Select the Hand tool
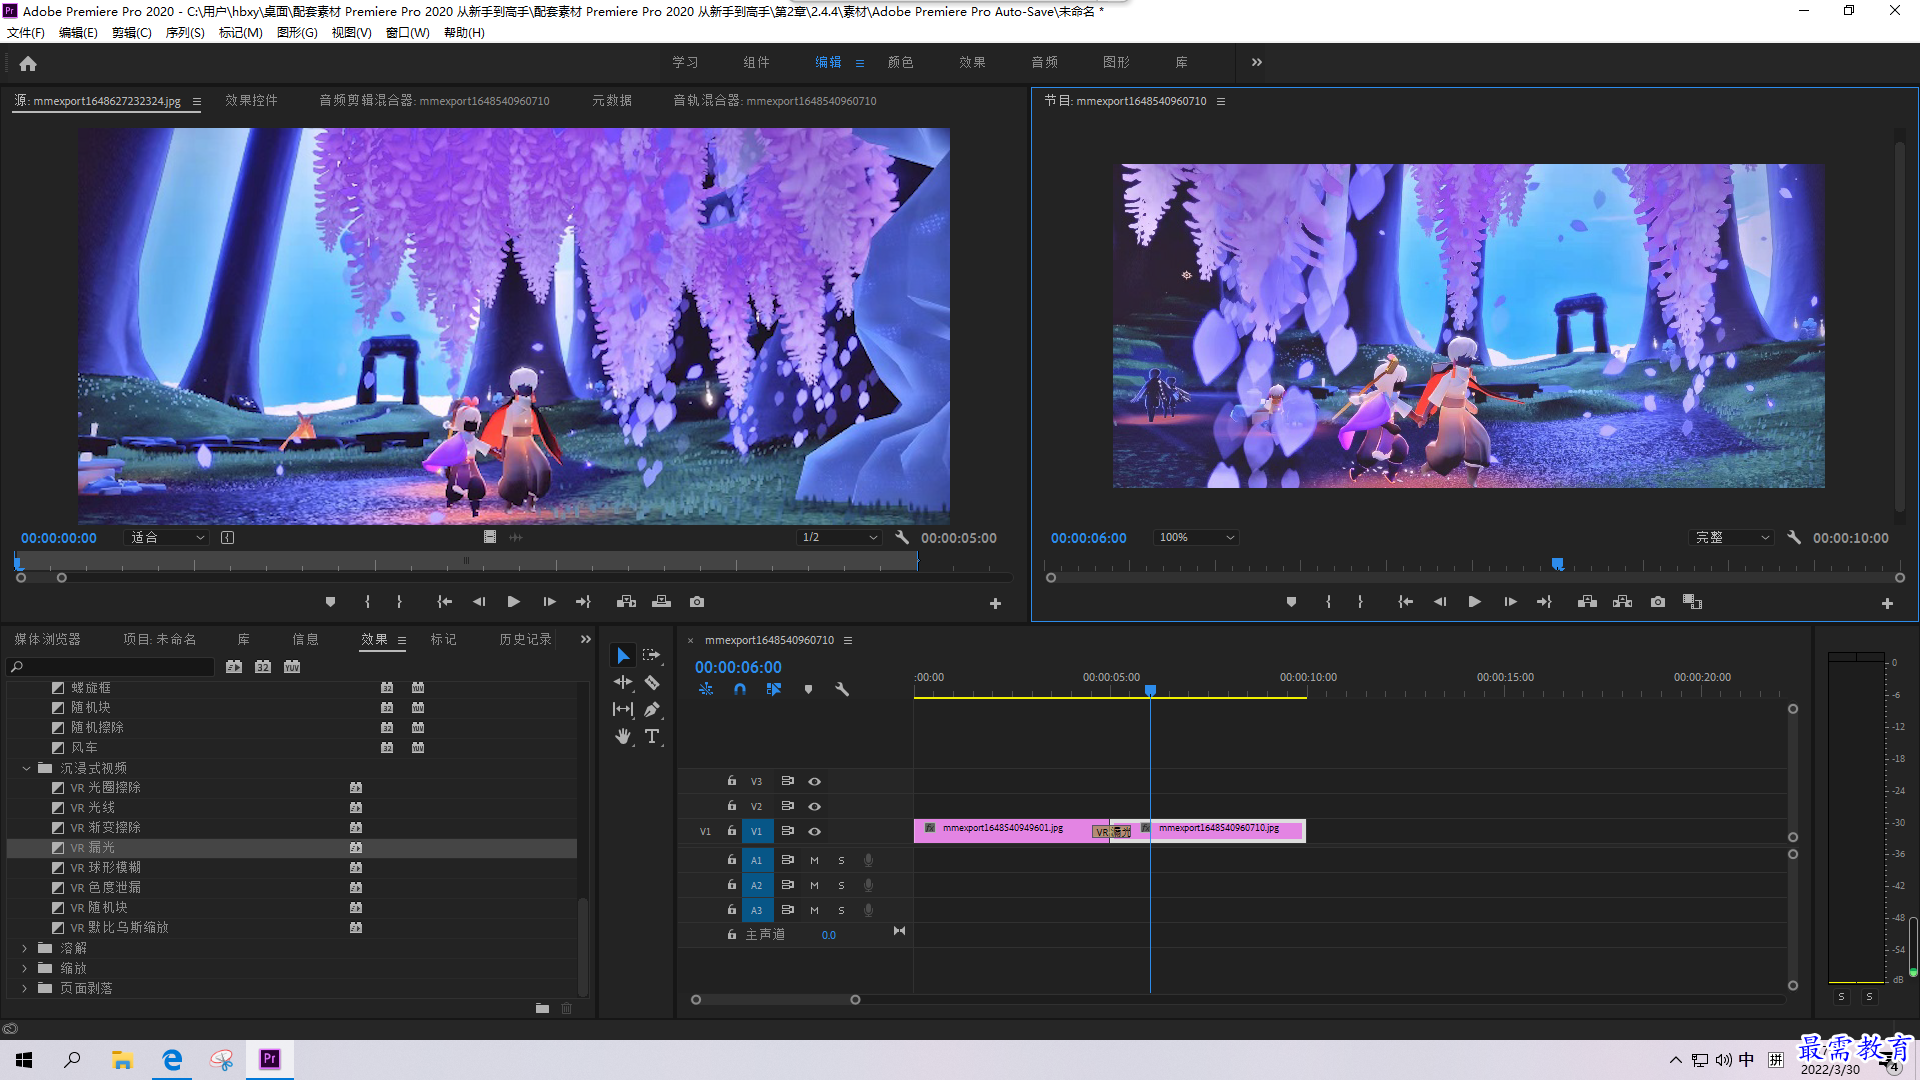The width and height of the screenshot is (1920, 1080). click(623, 736)
